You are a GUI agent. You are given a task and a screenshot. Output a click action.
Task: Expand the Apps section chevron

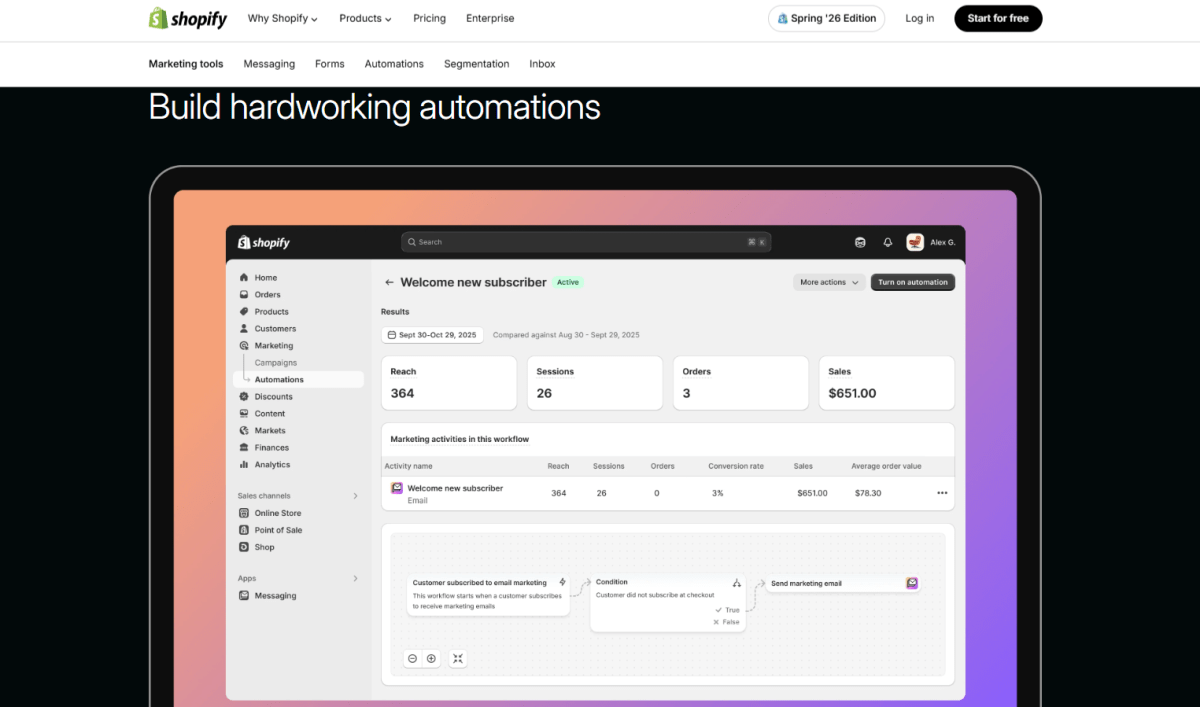355,578
